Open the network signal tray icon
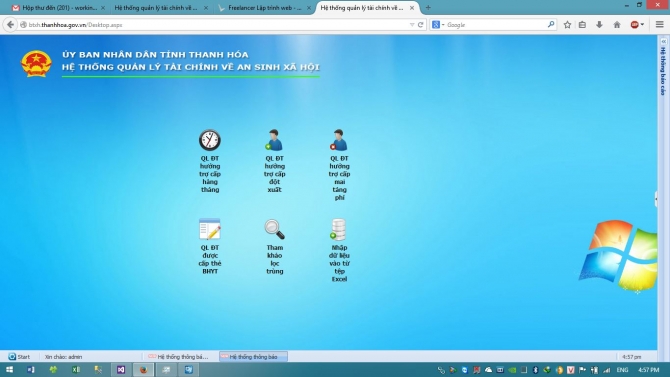 [606, 370]
